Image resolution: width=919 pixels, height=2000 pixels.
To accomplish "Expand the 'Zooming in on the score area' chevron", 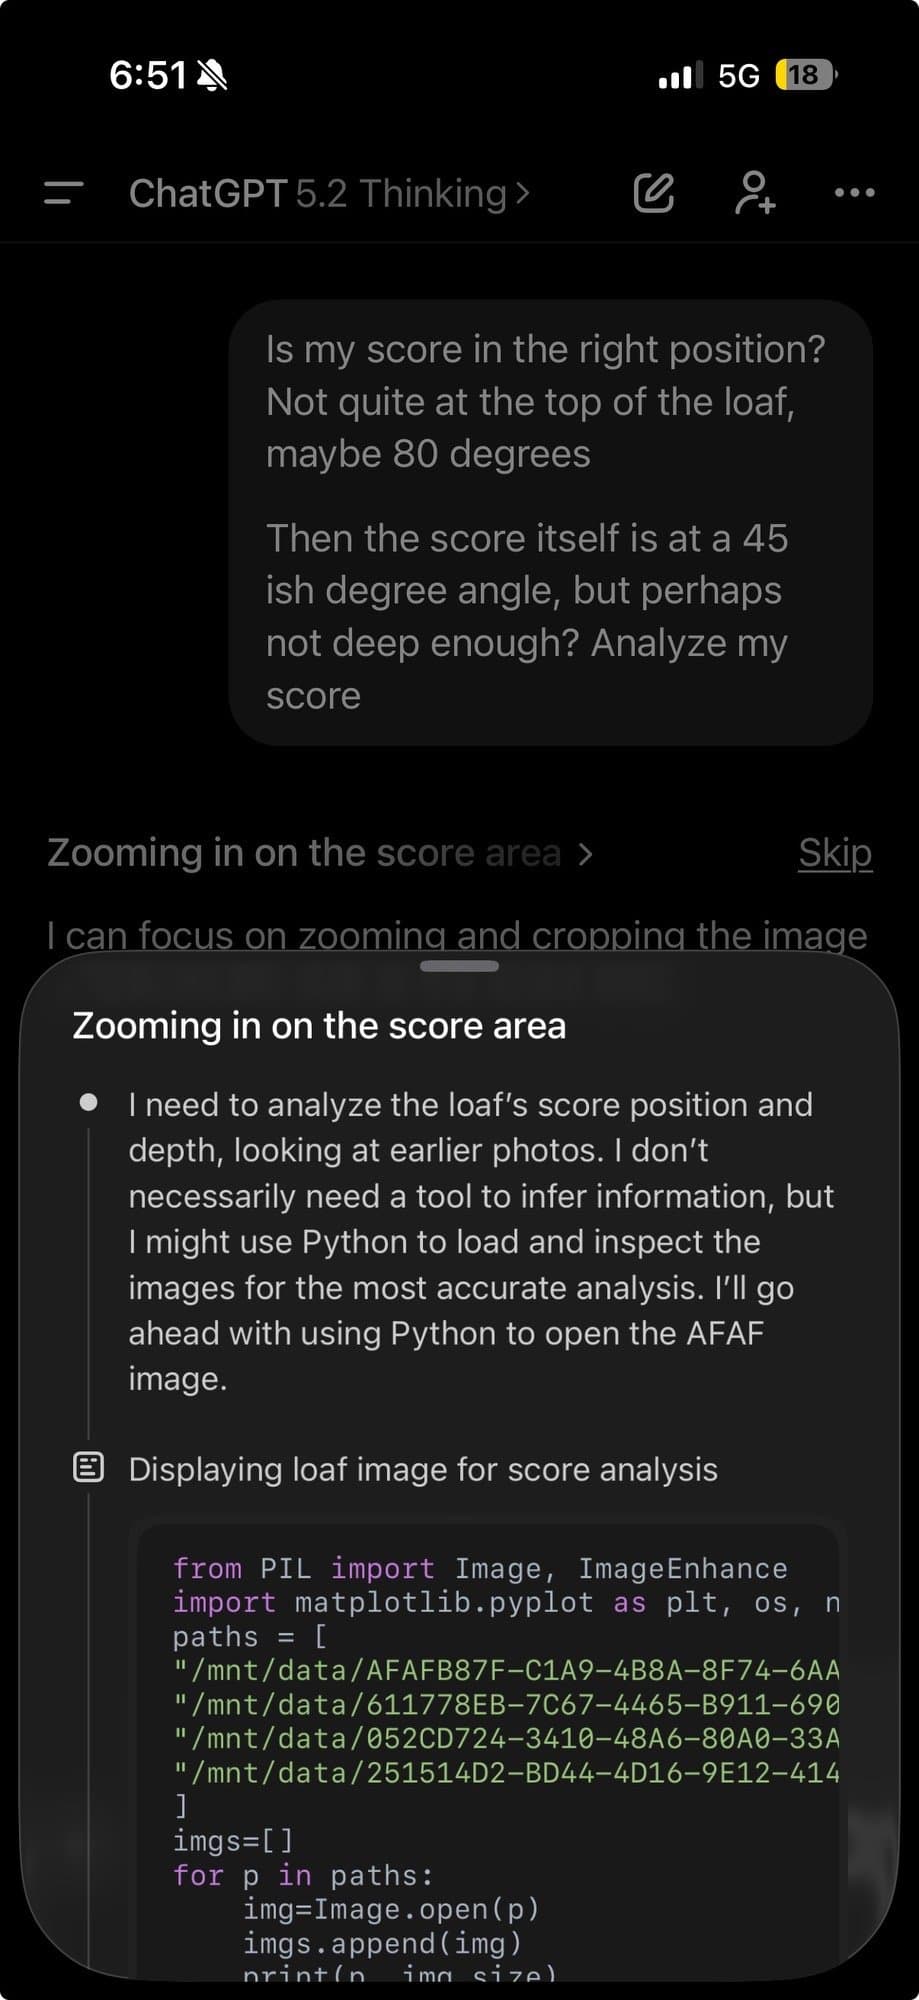I will point(586,853).
